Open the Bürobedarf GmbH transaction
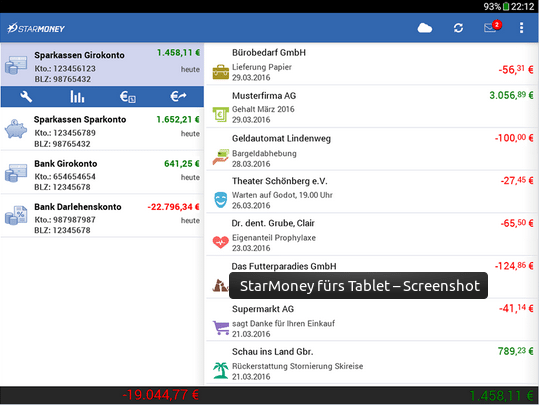 coord(371,64)
